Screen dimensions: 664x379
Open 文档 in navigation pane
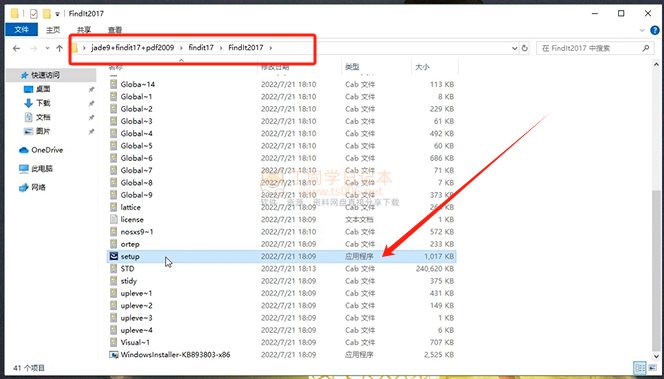43,117
